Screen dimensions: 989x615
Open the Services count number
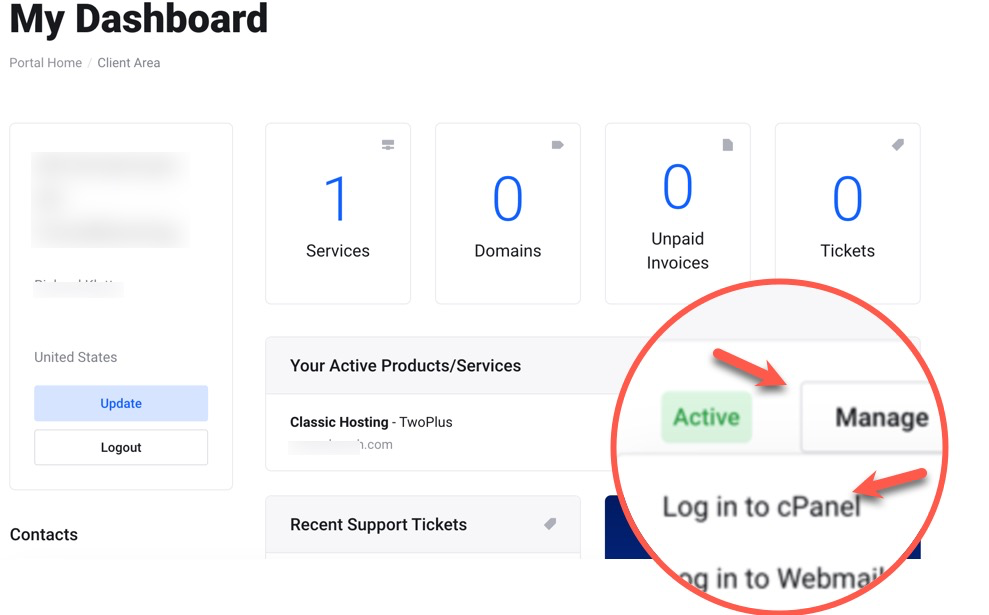tap(337, 198)
